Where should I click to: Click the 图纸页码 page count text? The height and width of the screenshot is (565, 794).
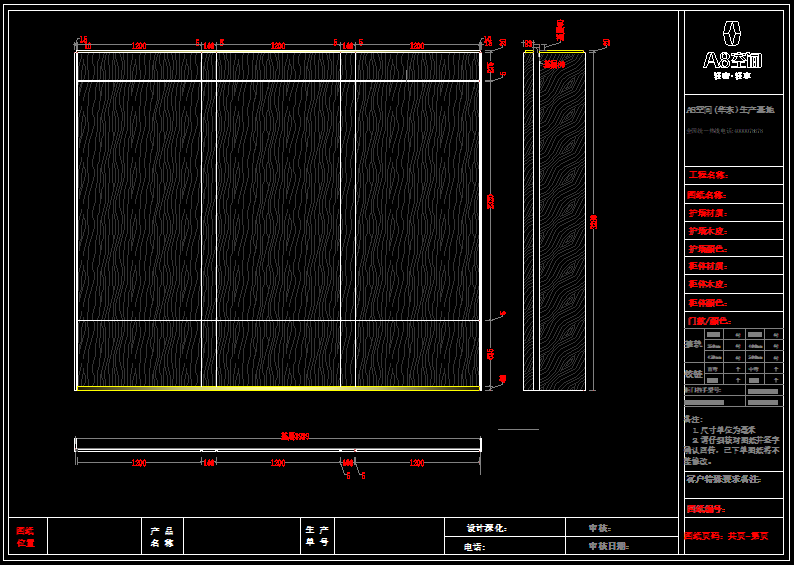tap(727, 536)
